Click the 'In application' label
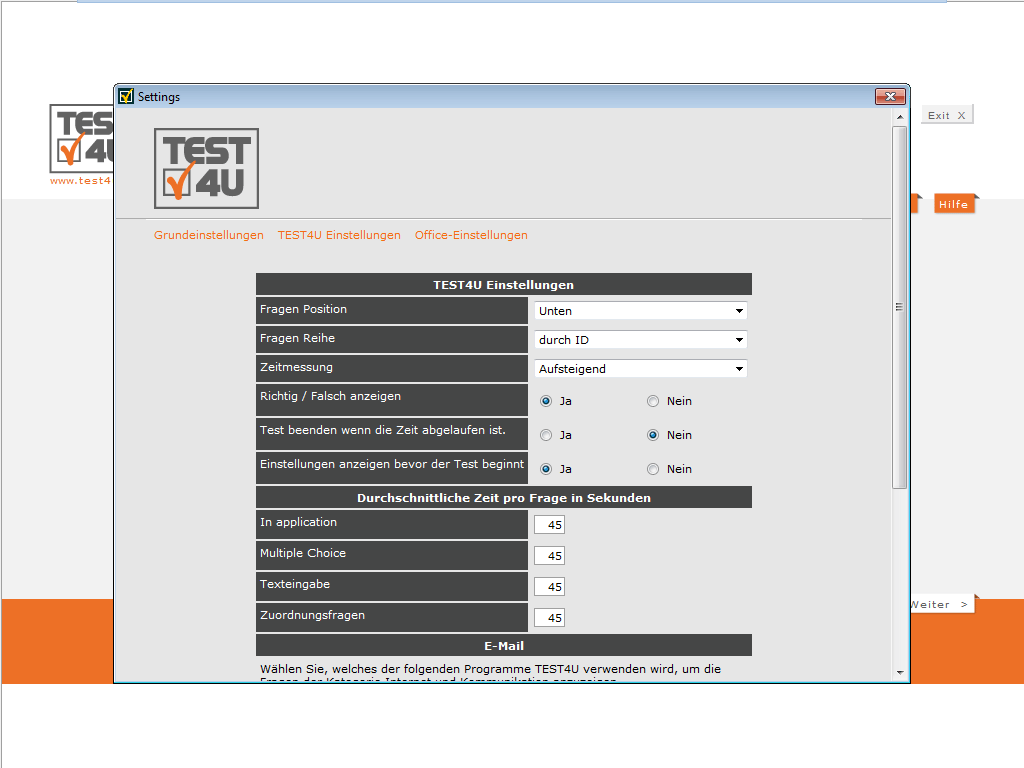 click(x=298, y=522)
